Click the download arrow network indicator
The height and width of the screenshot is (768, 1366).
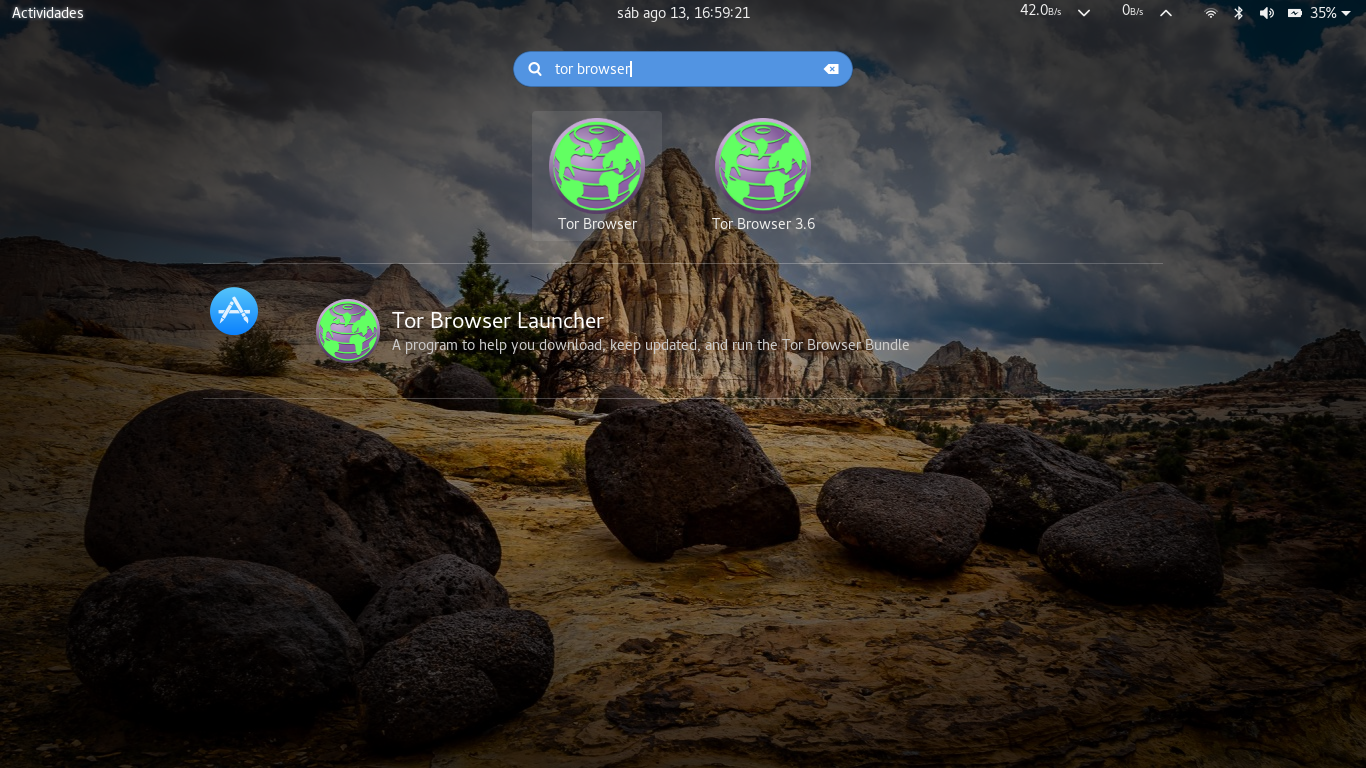pyautogui.click(x=1084, y=13)
